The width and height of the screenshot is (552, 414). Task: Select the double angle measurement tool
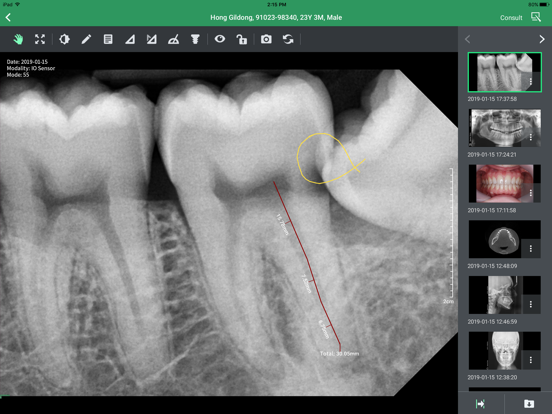pyautogui.click(x=151, y=39)
